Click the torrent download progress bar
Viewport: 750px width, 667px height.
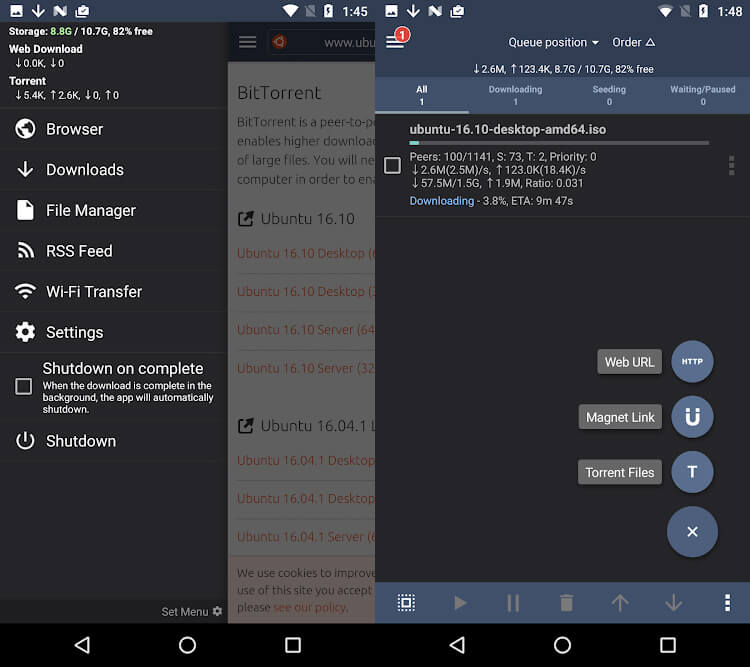pyautogui.click(x=559, y=143)
